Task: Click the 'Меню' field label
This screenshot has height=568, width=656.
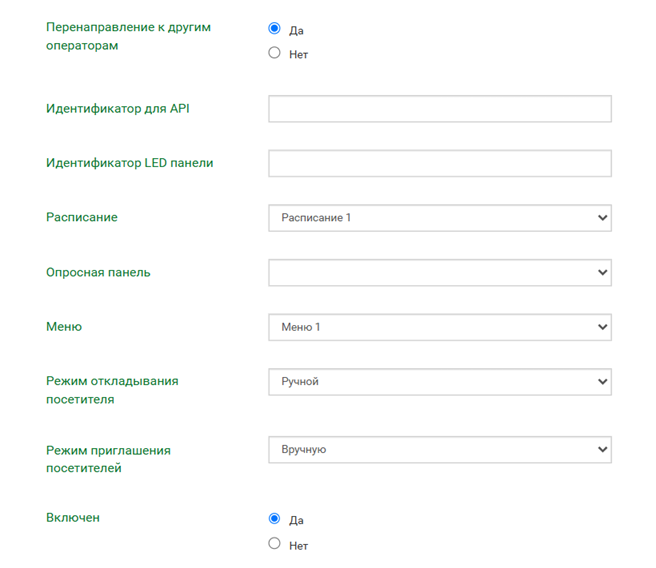Action: [64, 327]
